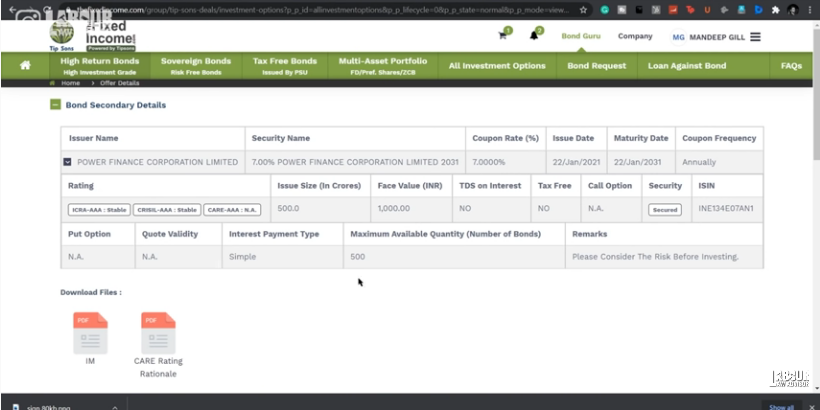Click the Tip Sons logo

point(62,35)
